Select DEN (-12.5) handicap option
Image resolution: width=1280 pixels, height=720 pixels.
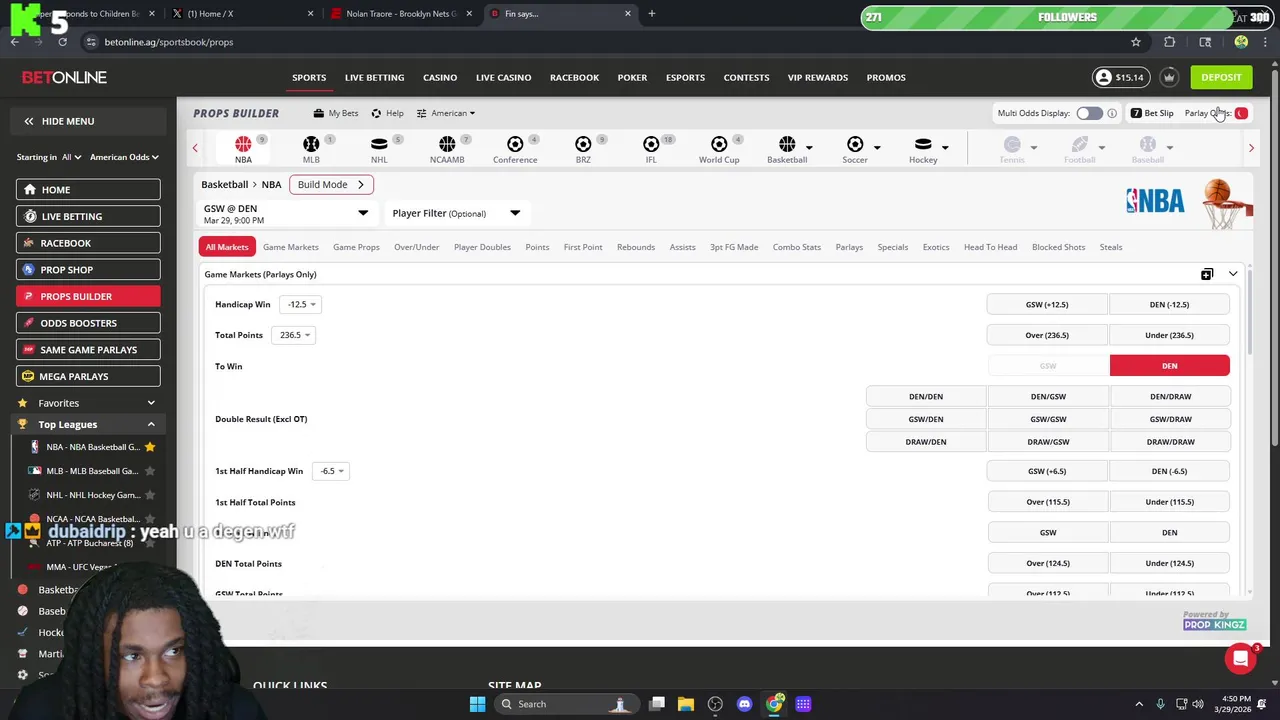pyautogui.click(x=1169, y=304)
